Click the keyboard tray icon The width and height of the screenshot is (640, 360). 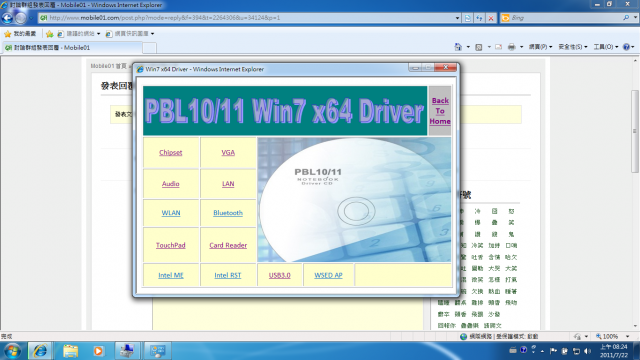tap(513, 350)
